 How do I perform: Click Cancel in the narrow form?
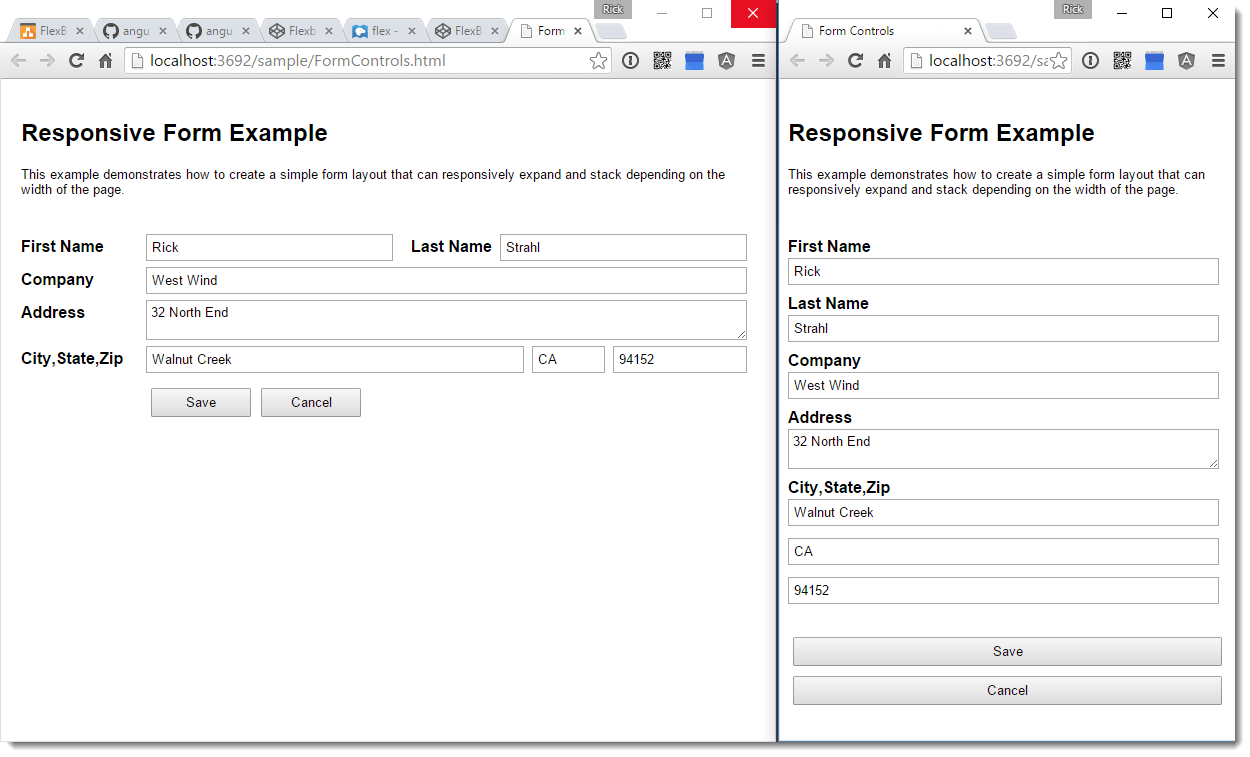[x=1007, y=690]
